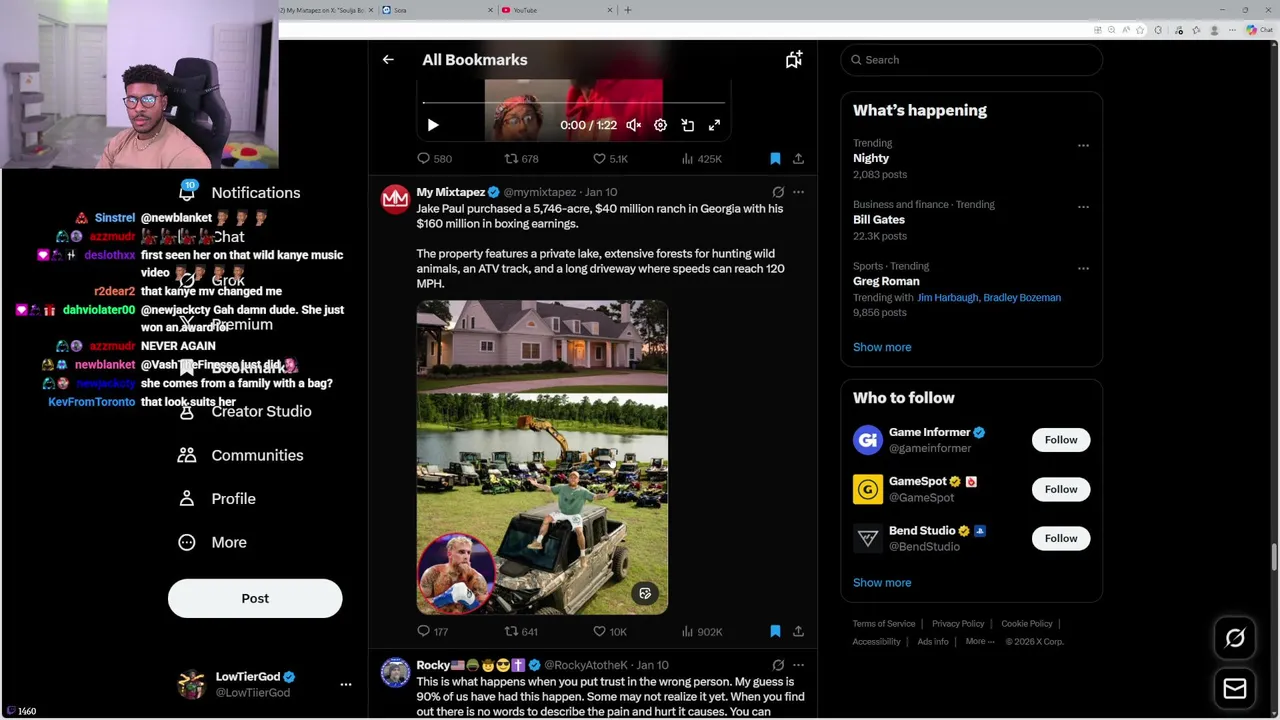Open the Copilot Chat button in browser toolbar
The width and height of the screenshot is (1280, 720).
click(x=1259, y=30)
